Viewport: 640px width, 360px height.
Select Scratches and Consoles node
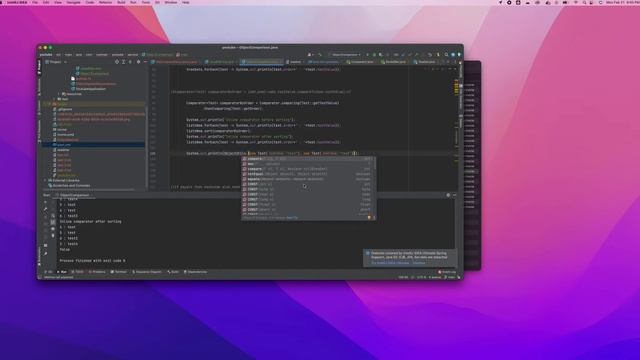pos(68,185)
